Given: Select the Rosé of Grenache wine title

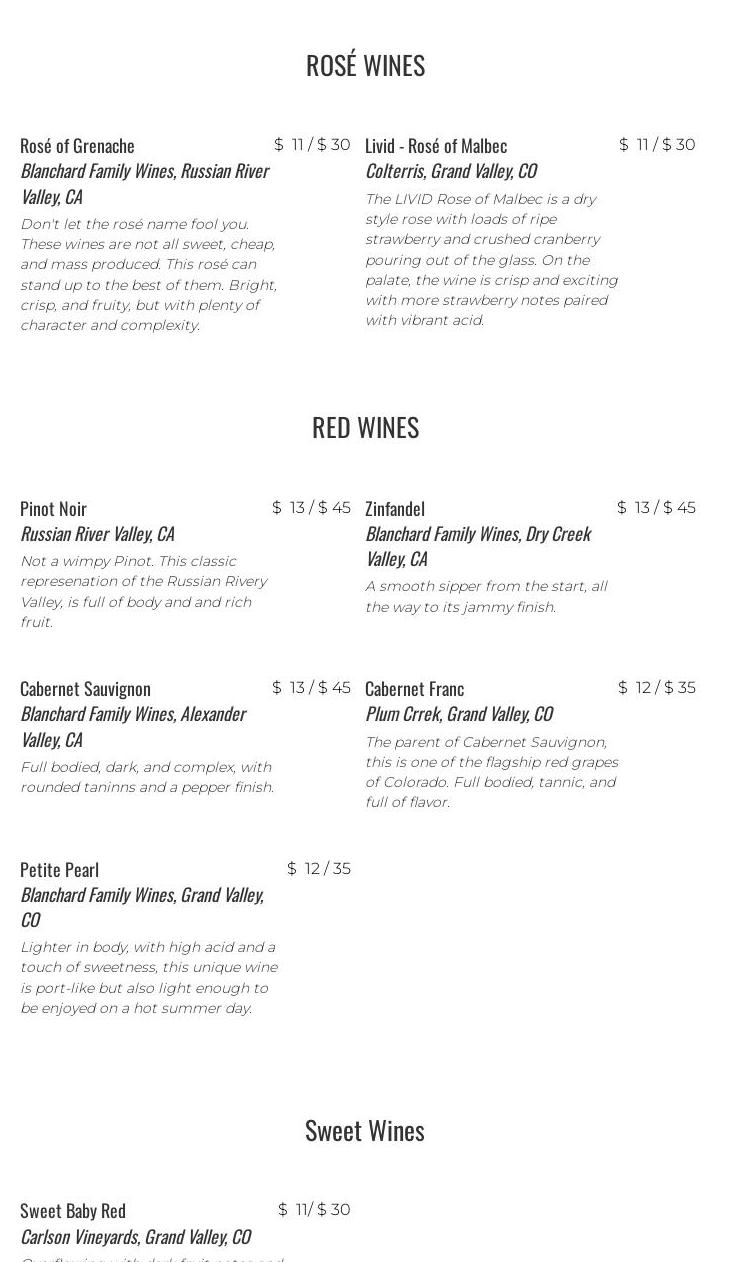Looking at the screenshot, I should 77,146.
